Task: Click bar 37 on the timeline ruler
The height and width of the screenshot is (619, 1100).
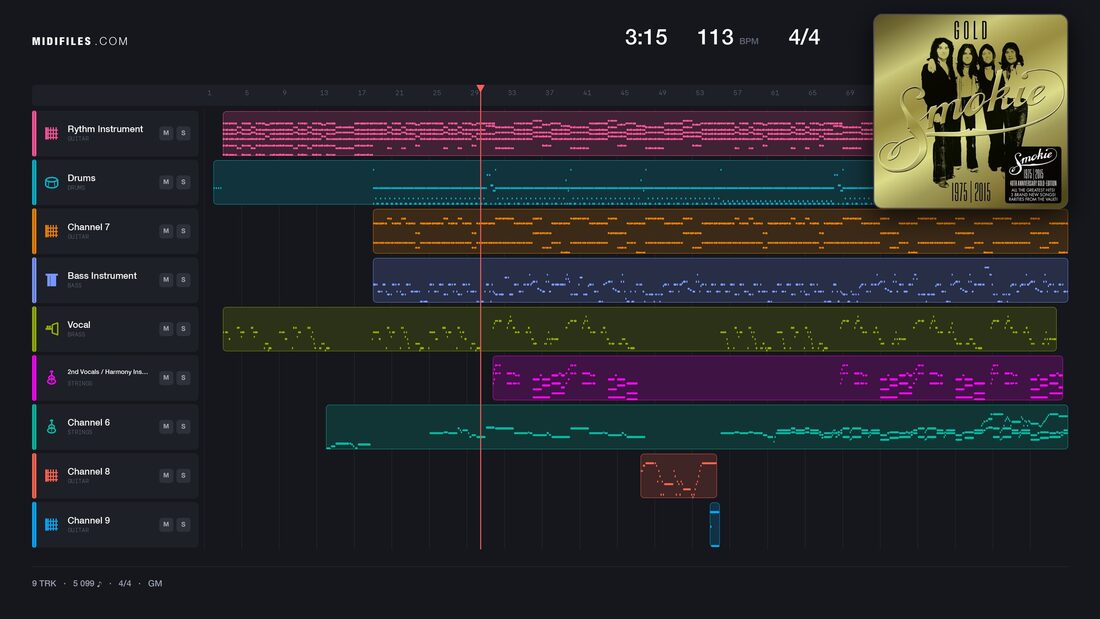Action: tap(549, 93)
